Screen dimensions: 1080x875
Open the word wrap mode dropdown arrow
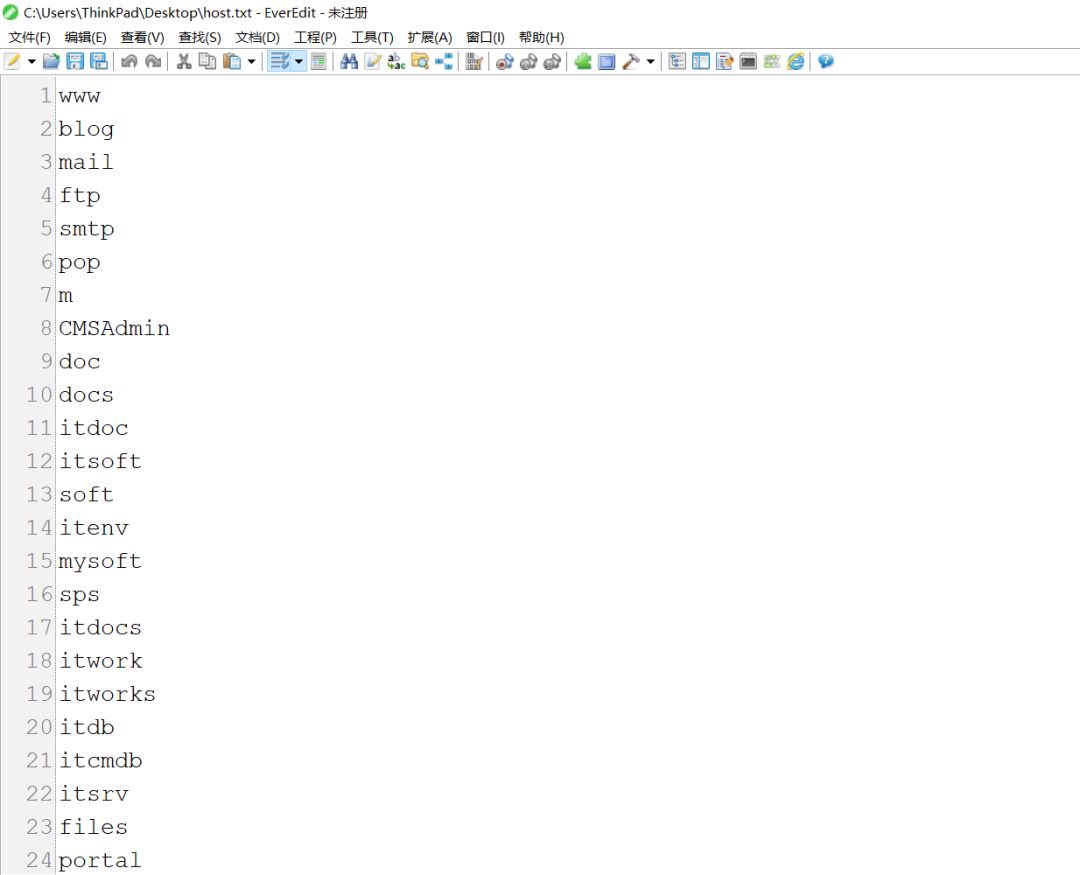pos(299,61)
